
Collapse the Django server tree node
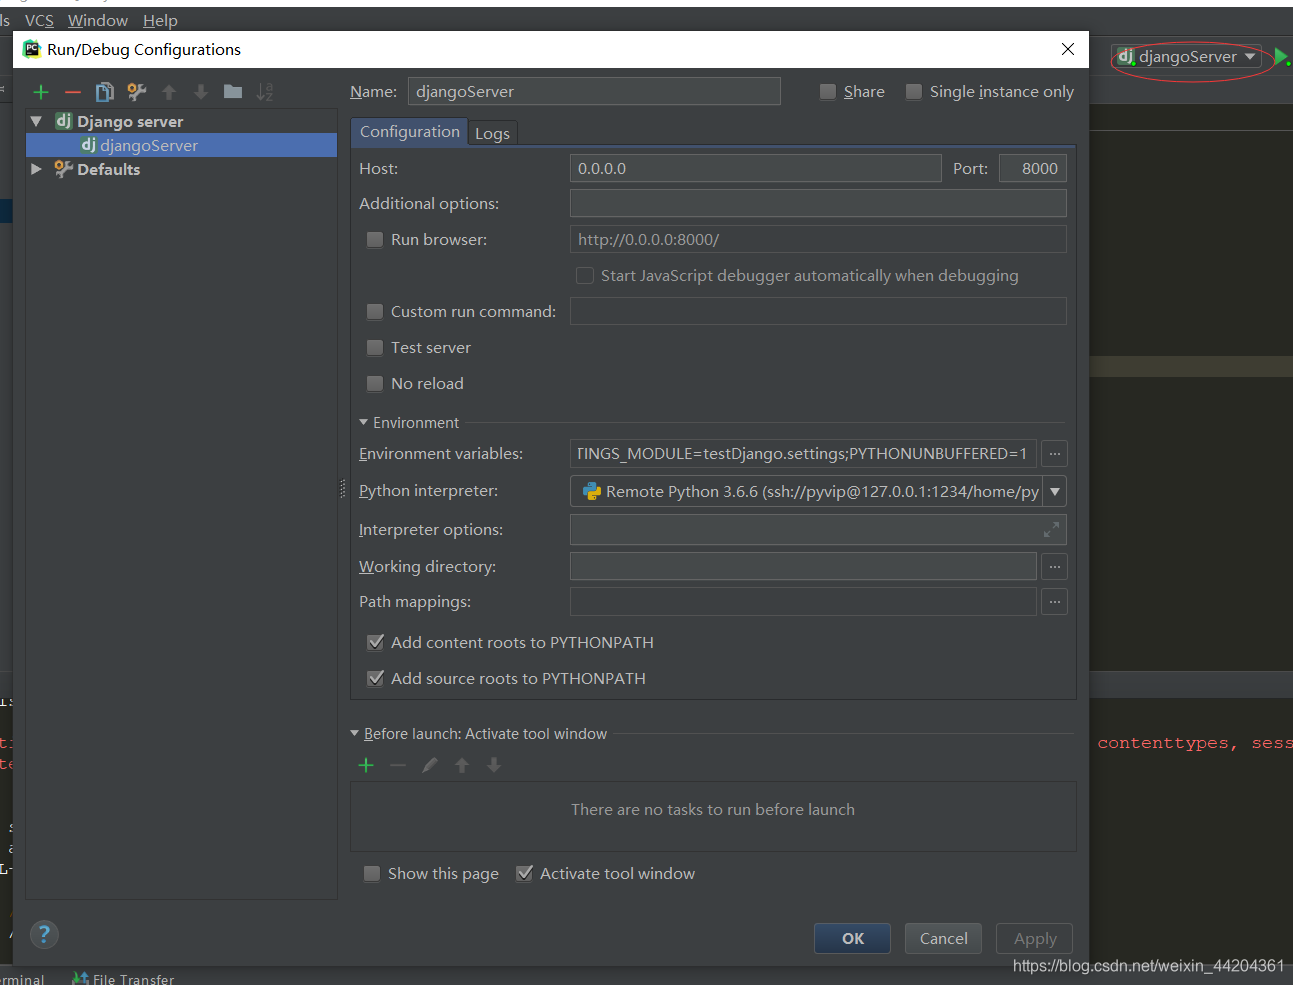click(x=37, y=121)
